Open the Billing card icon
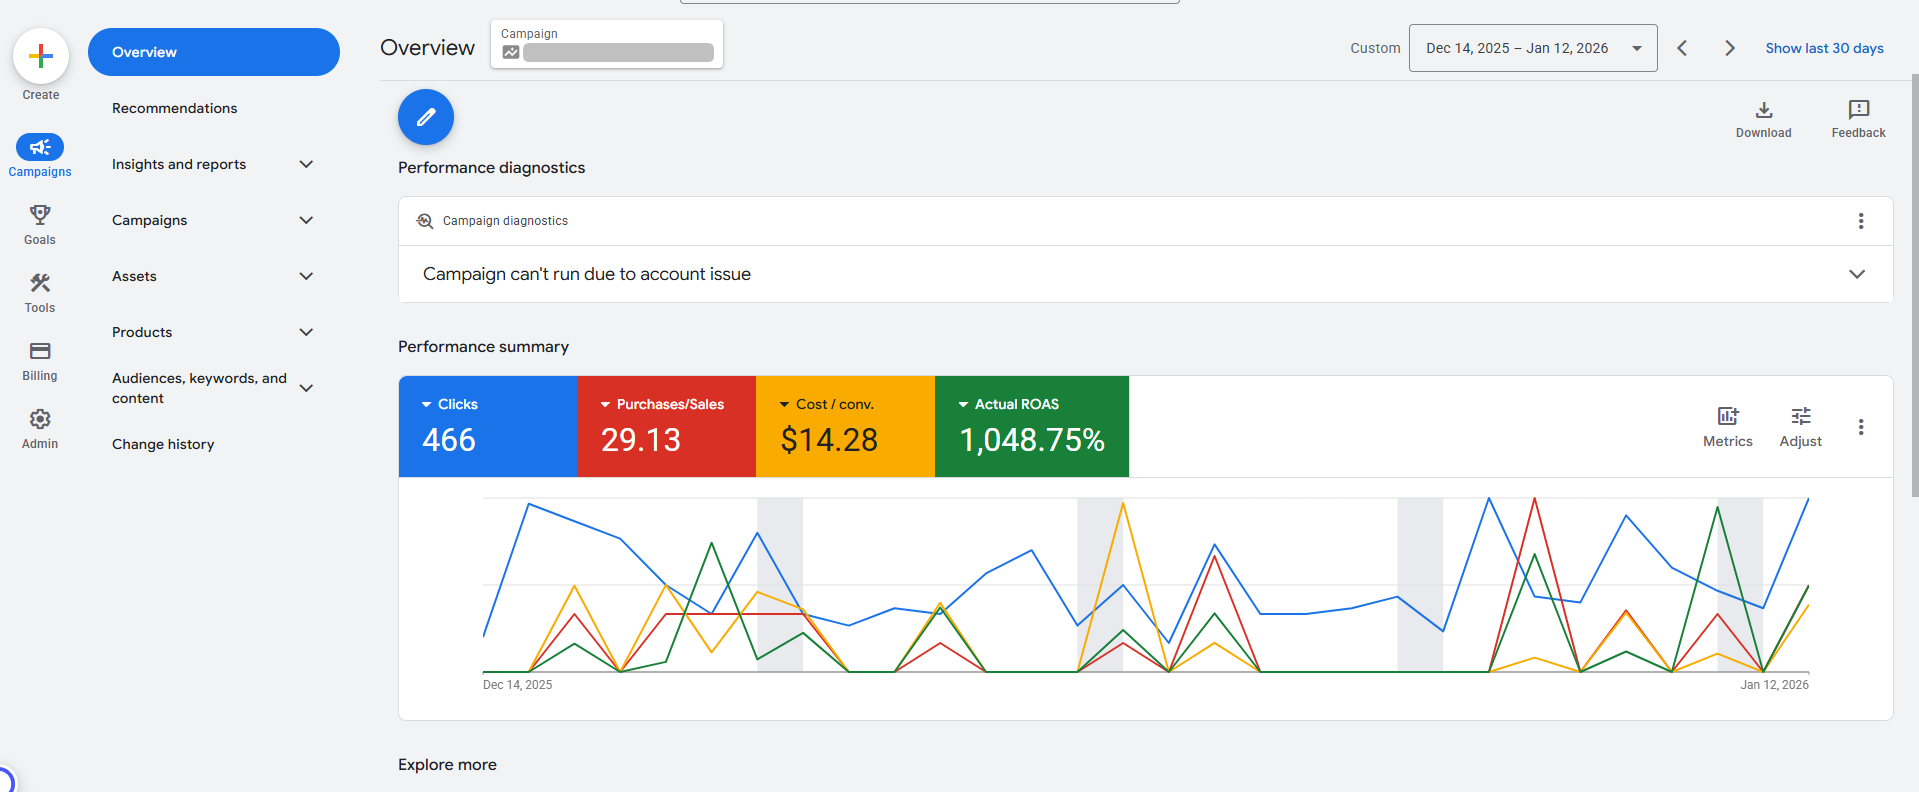Screen dimensions: 1919x792 40,351
